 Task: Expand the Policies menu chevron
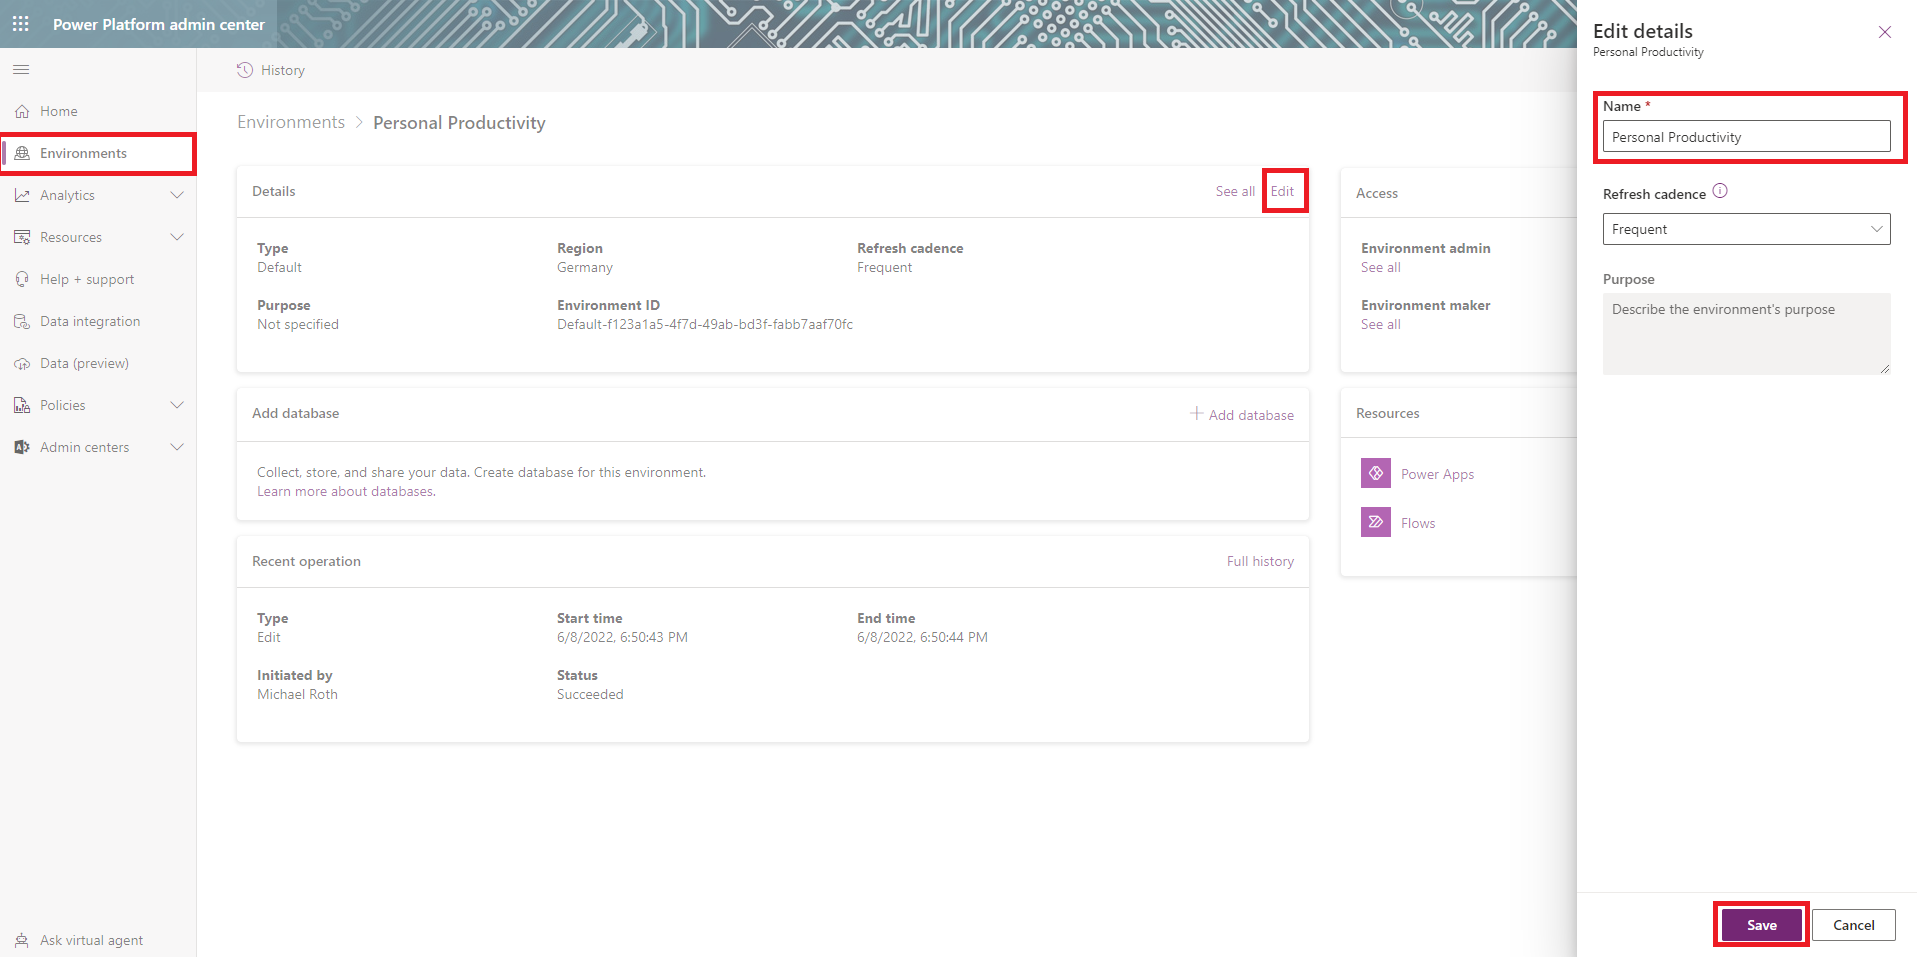177,405
